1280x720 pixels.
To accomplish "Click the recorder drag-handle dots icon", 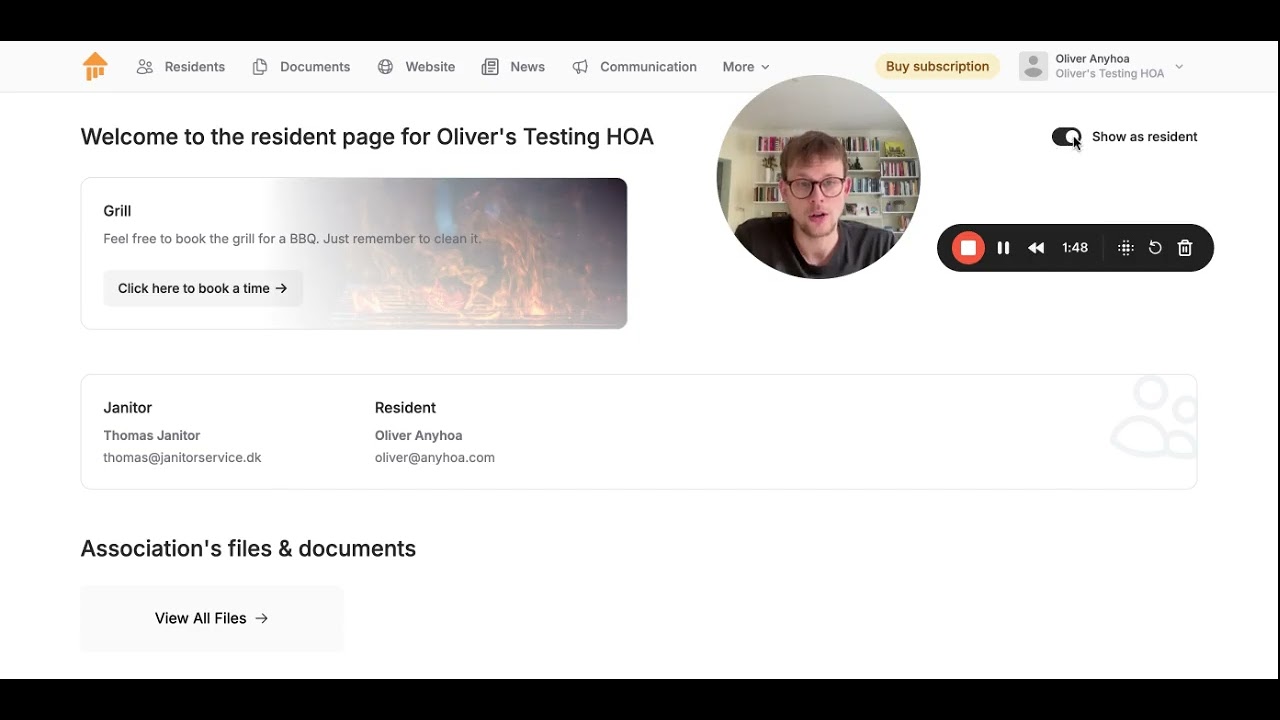I will pyautogui.click(x=1125, y=248).
